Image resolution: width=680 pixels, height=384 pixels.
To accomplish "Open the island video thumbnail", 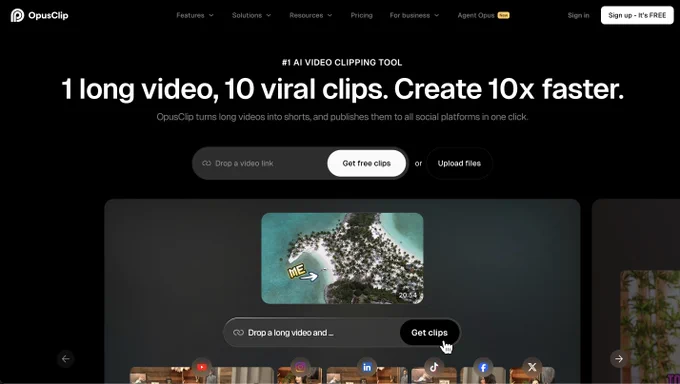I will [x=342, y=258].
